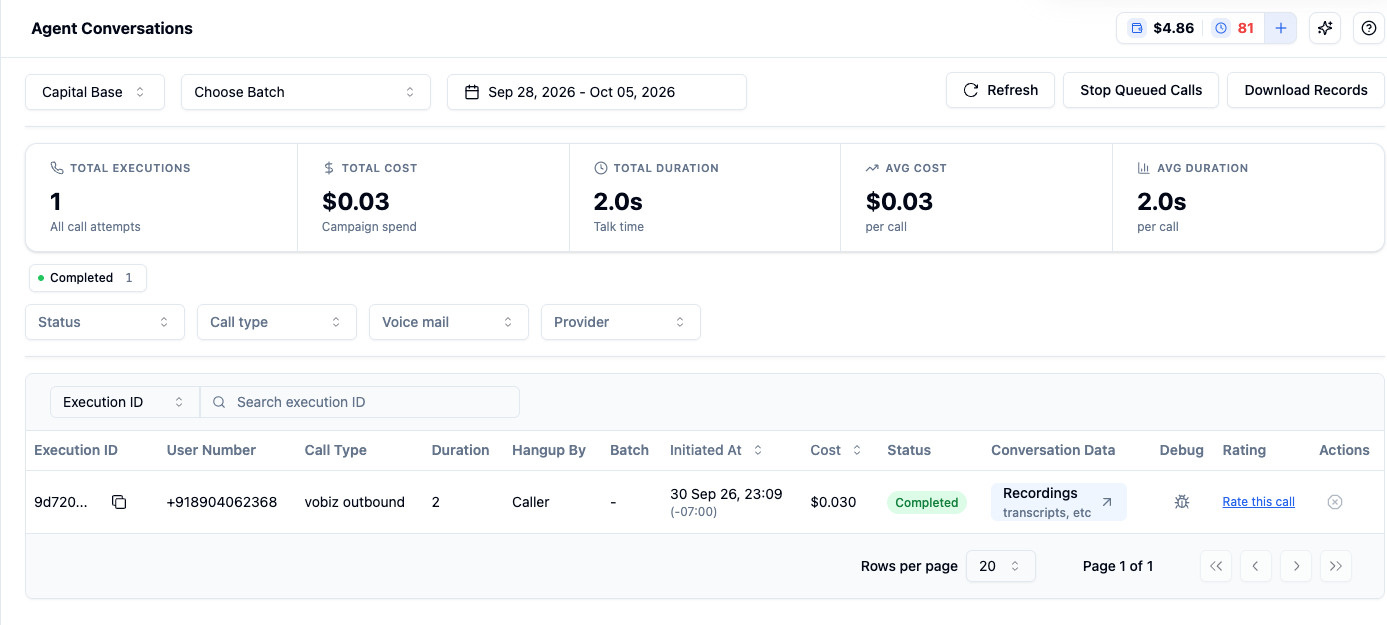Image resolution: width=1387 pixels, height=625 pixels.
Task: Click the '30 Sep 26, 23:09' timestamp
Action: tap(726, 493)
